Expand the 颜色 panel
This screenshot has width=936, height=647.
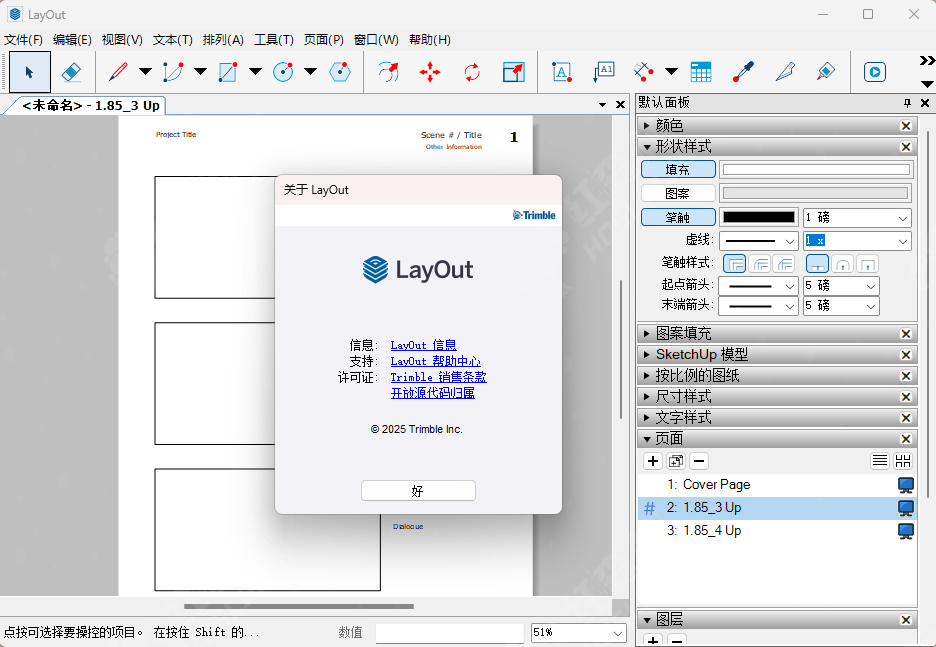[x=669, y=126]
